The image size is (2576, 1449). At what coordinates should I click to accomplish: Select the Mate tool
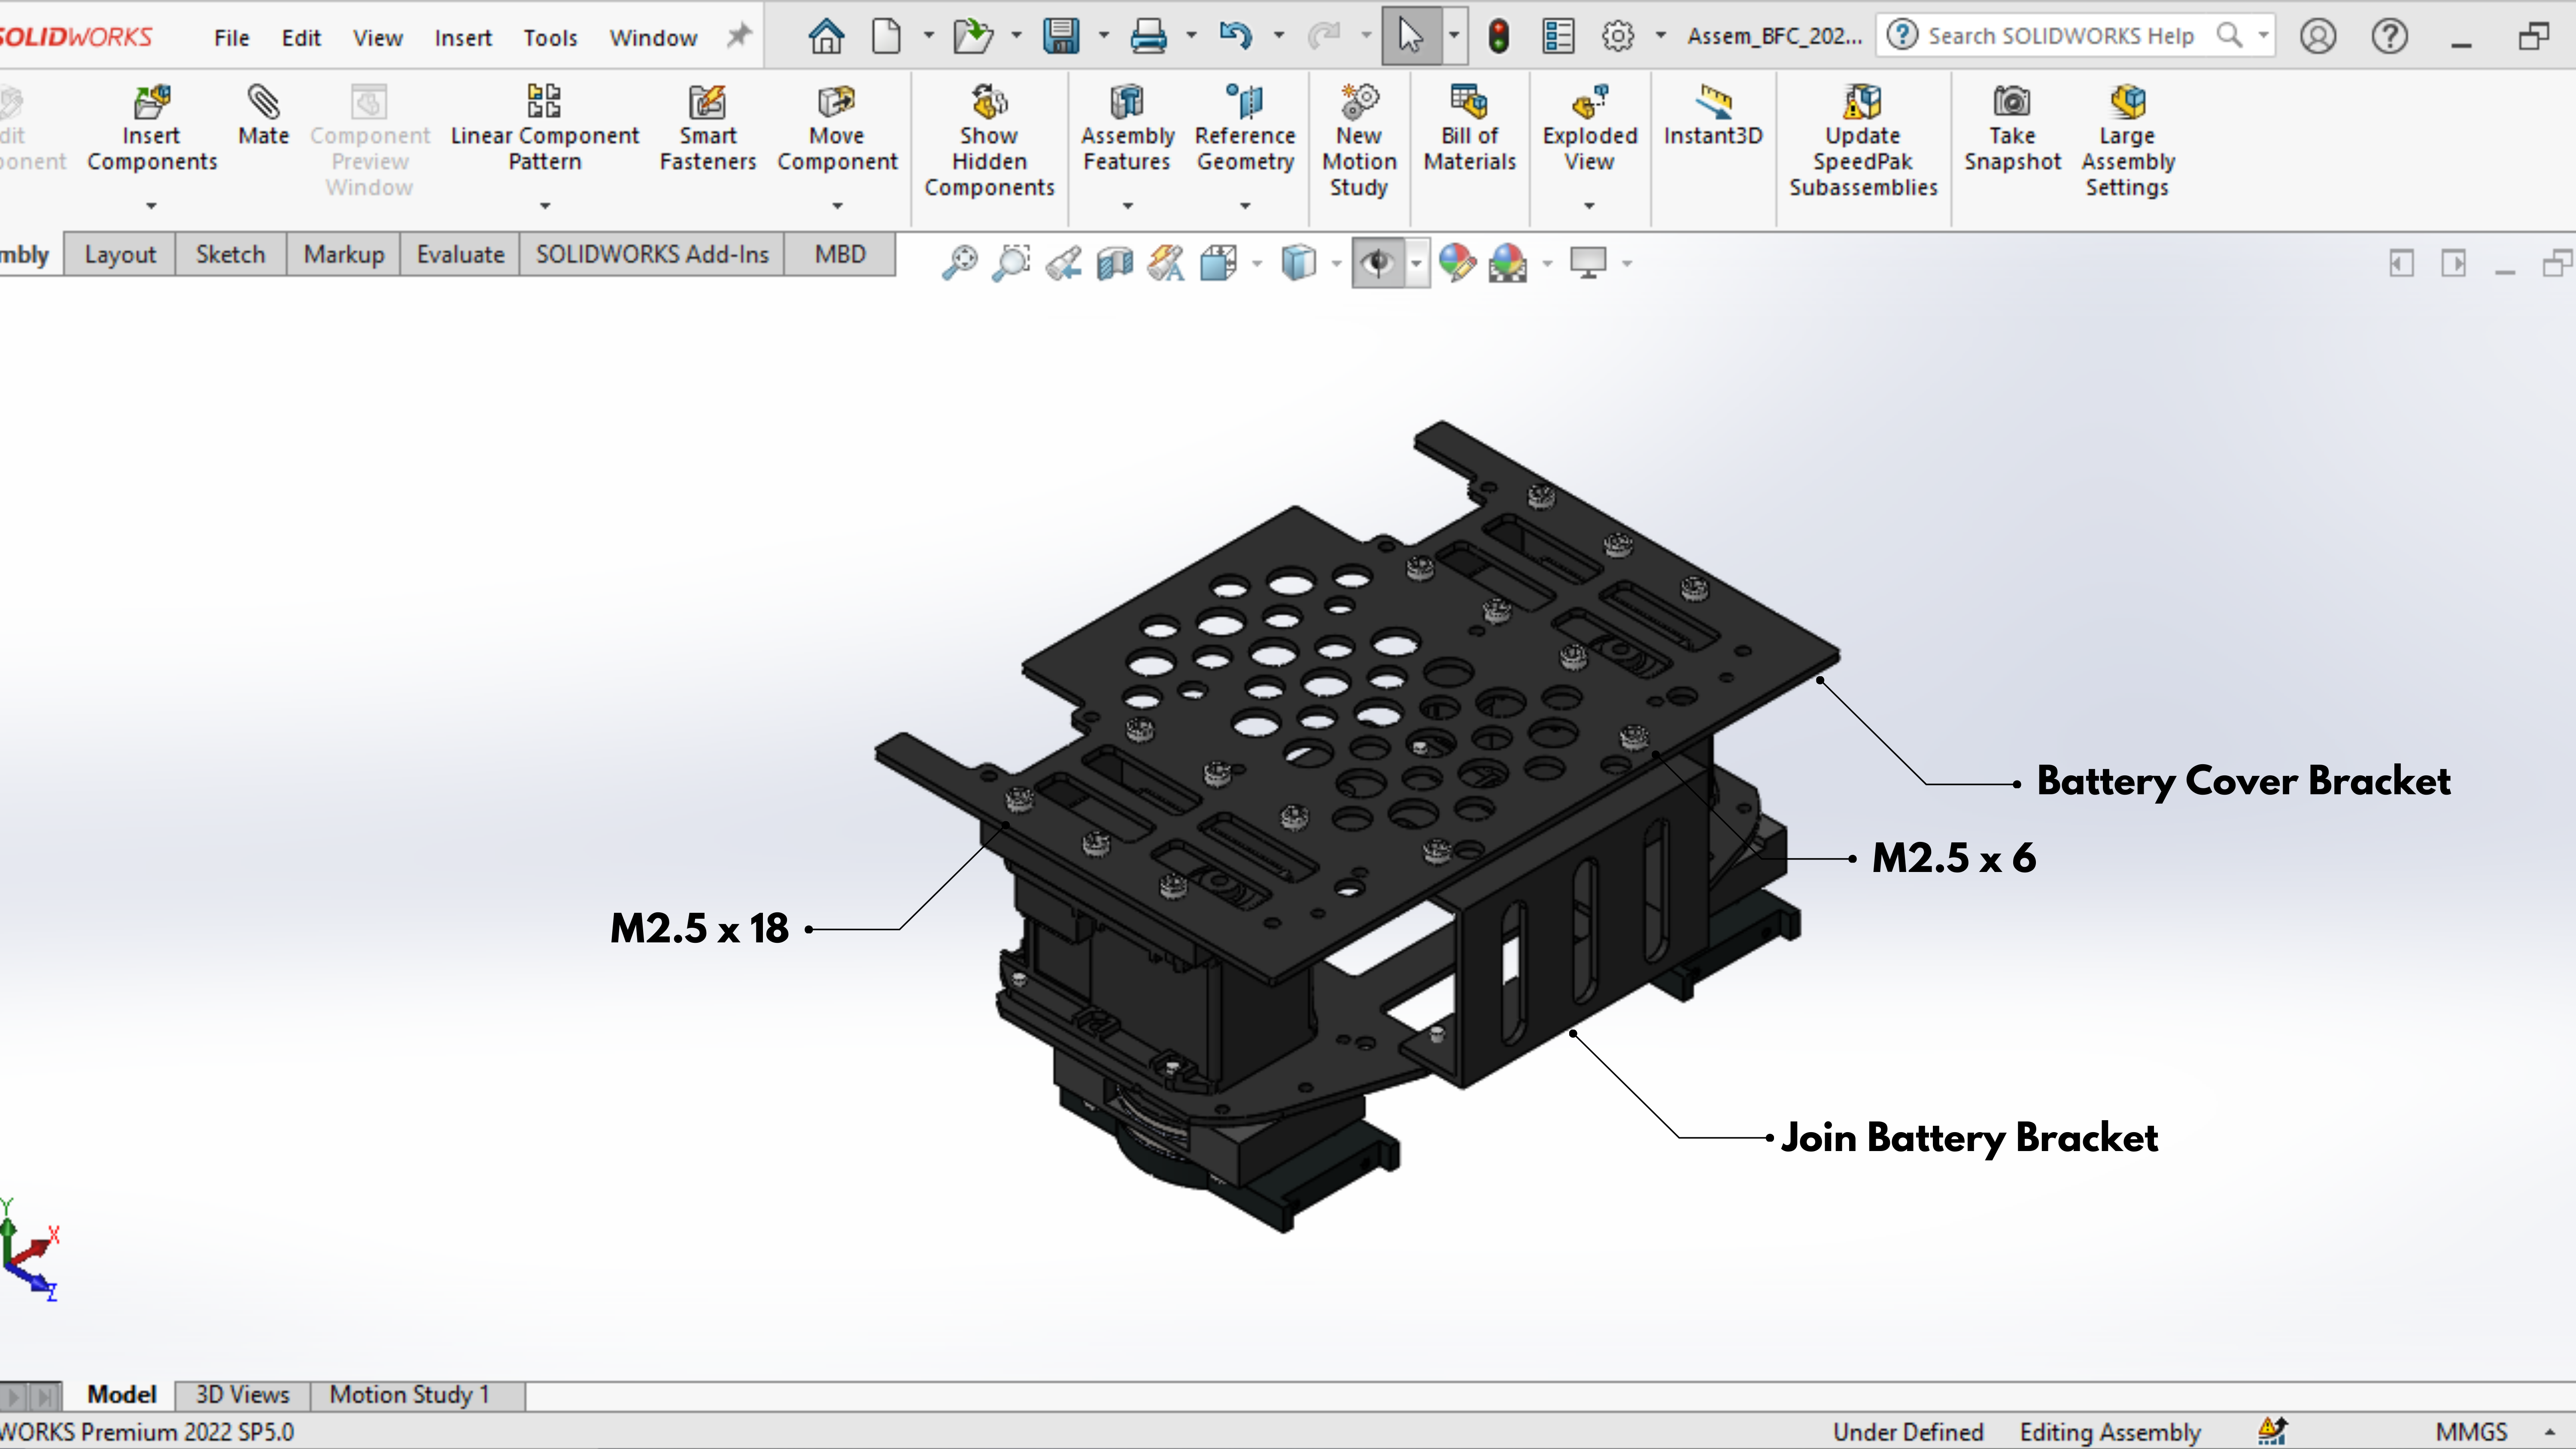point(263,116)
